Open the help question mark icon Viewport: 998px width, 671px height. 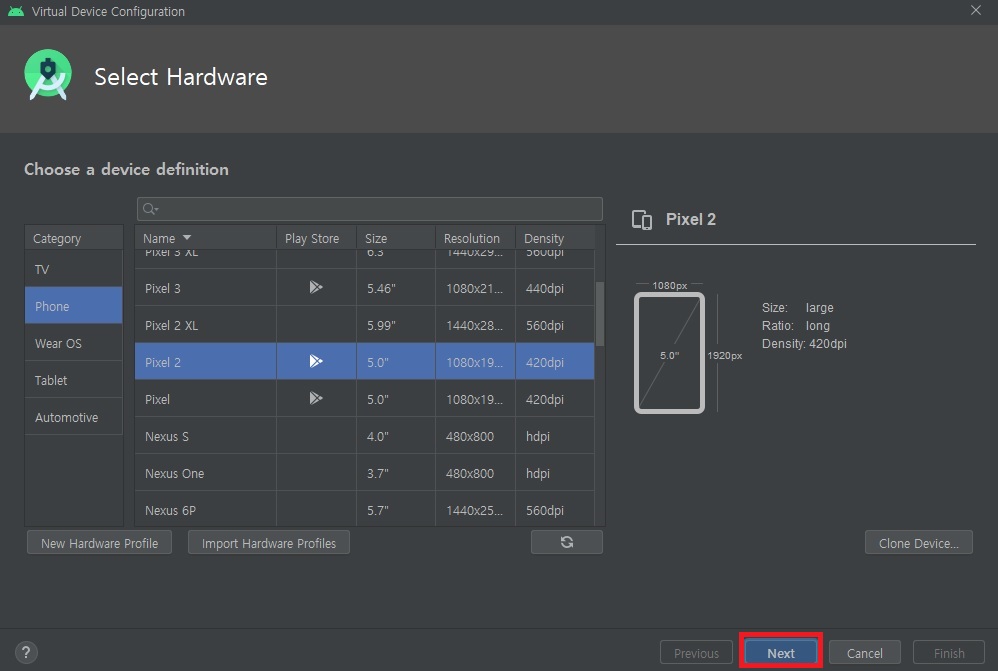tap(25, 652)
